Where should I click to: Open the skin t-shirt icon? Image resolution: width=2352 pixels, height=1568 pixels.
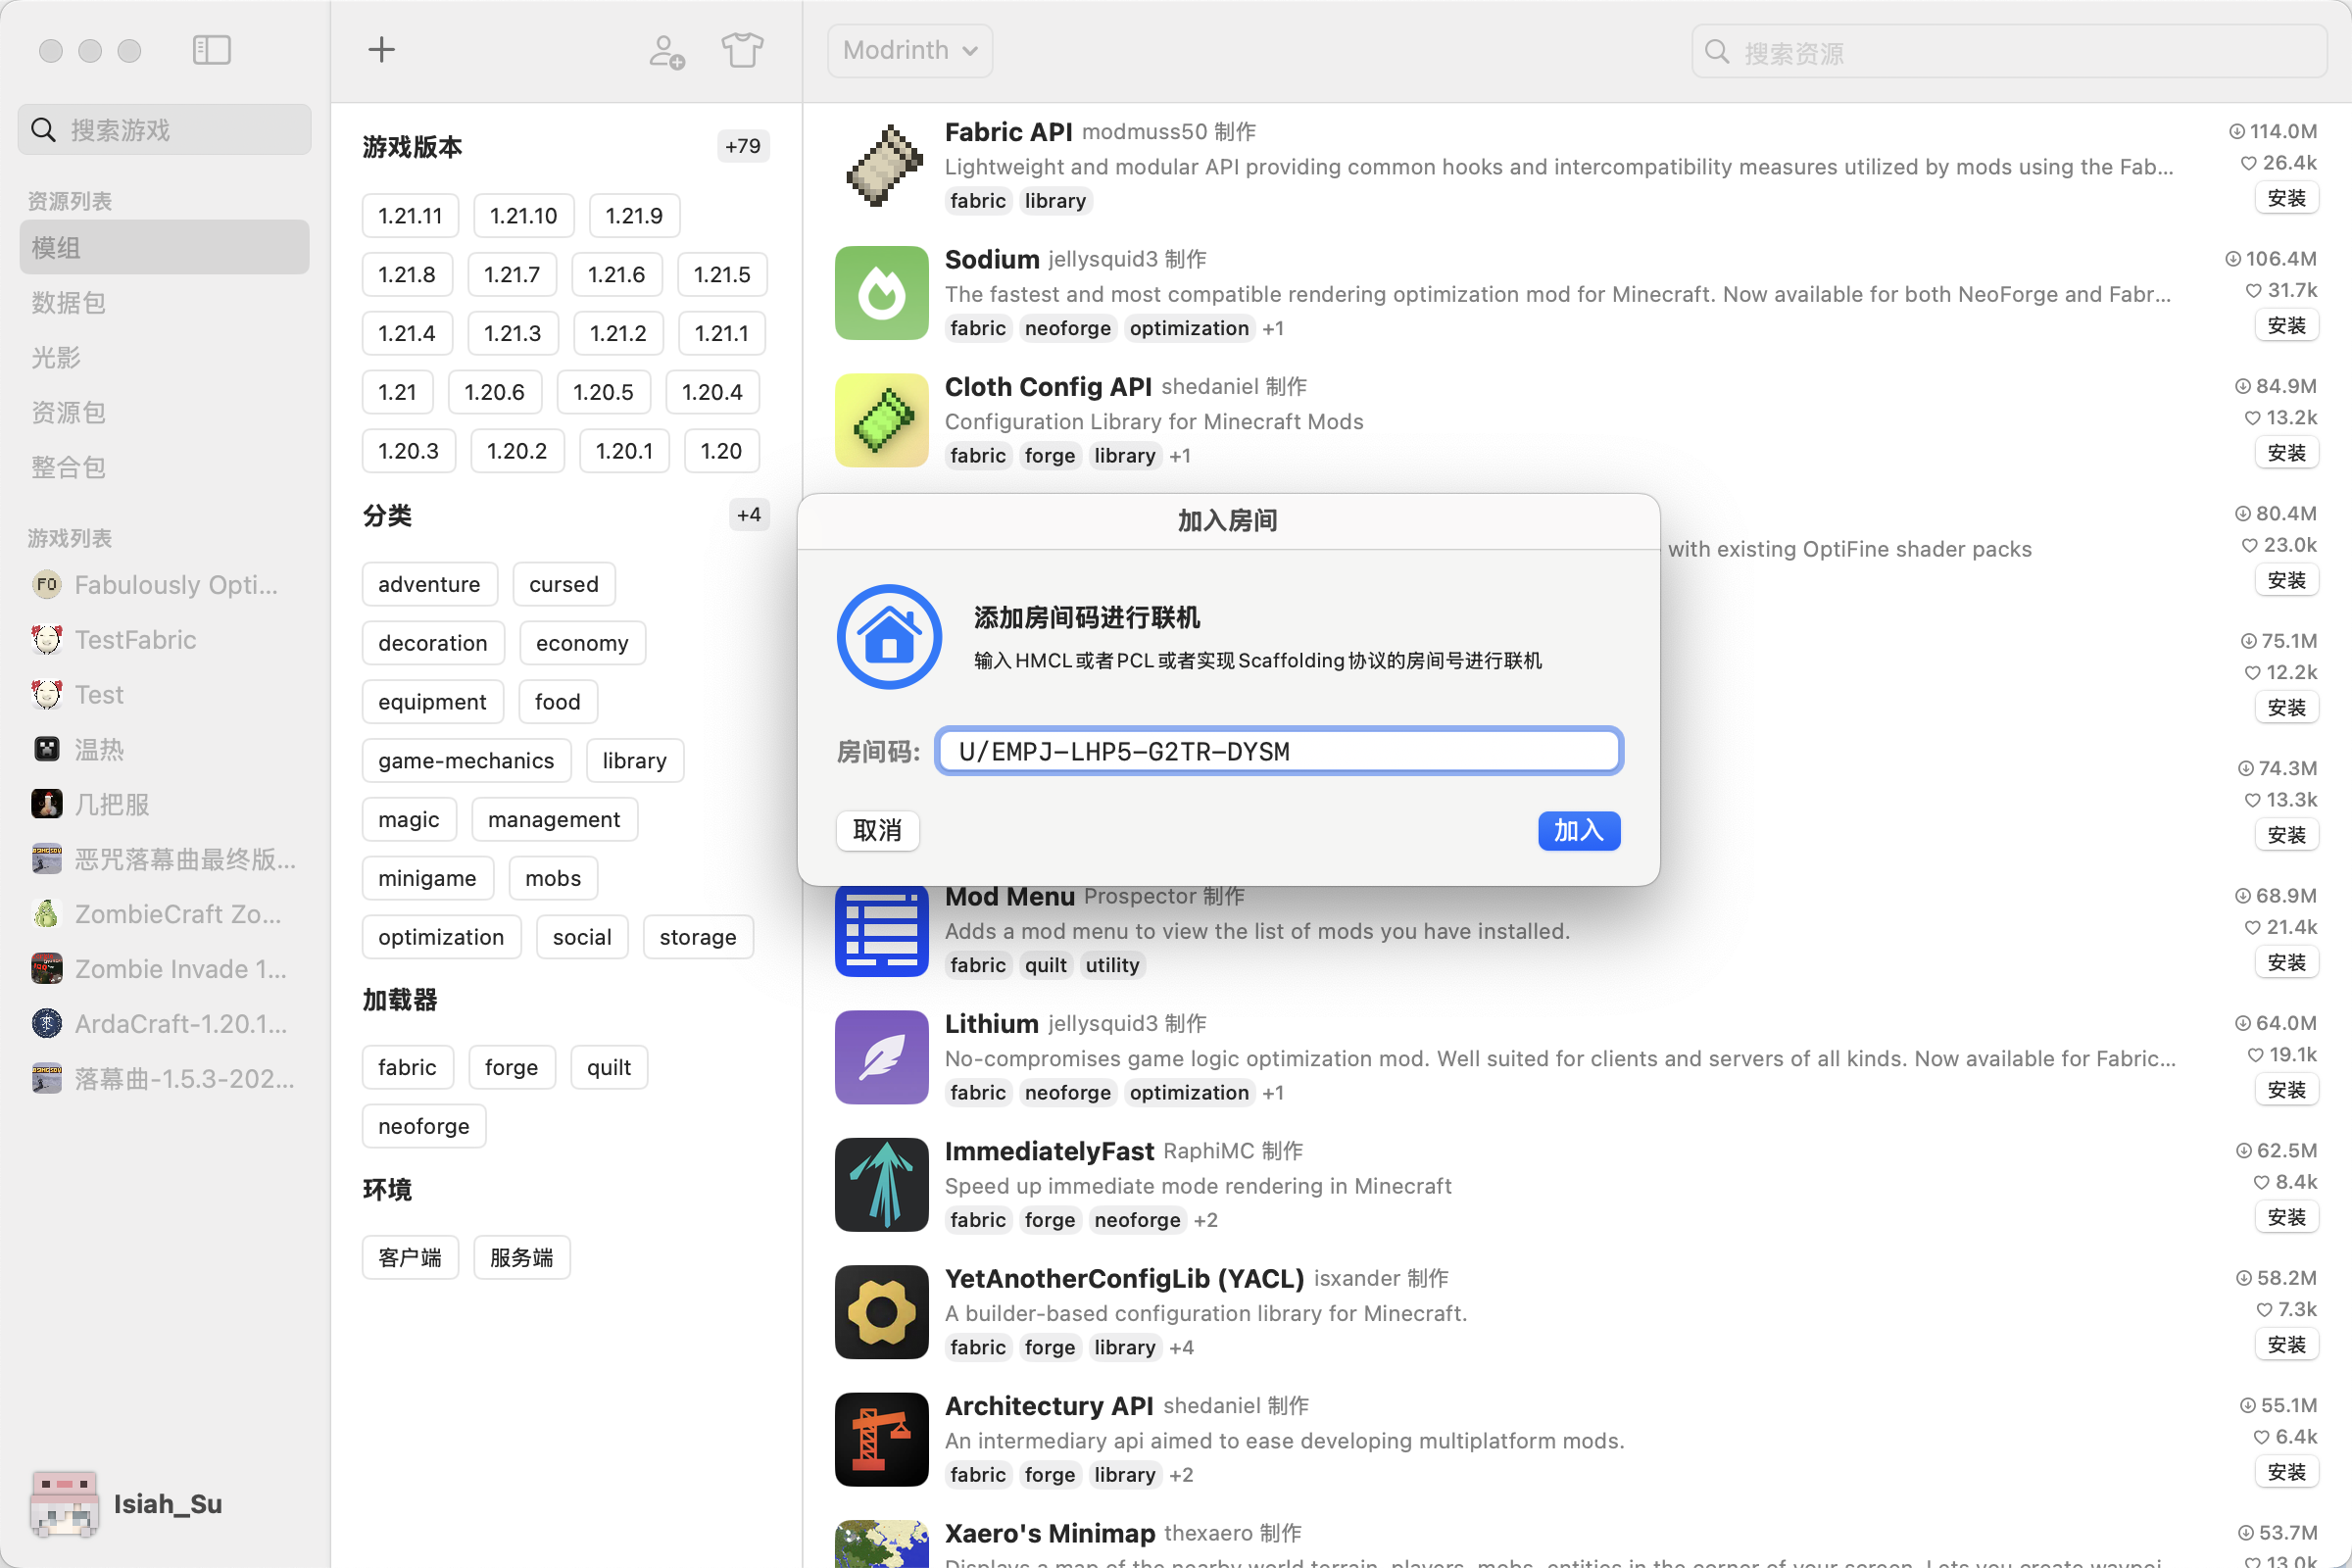[x=742, y=50]
